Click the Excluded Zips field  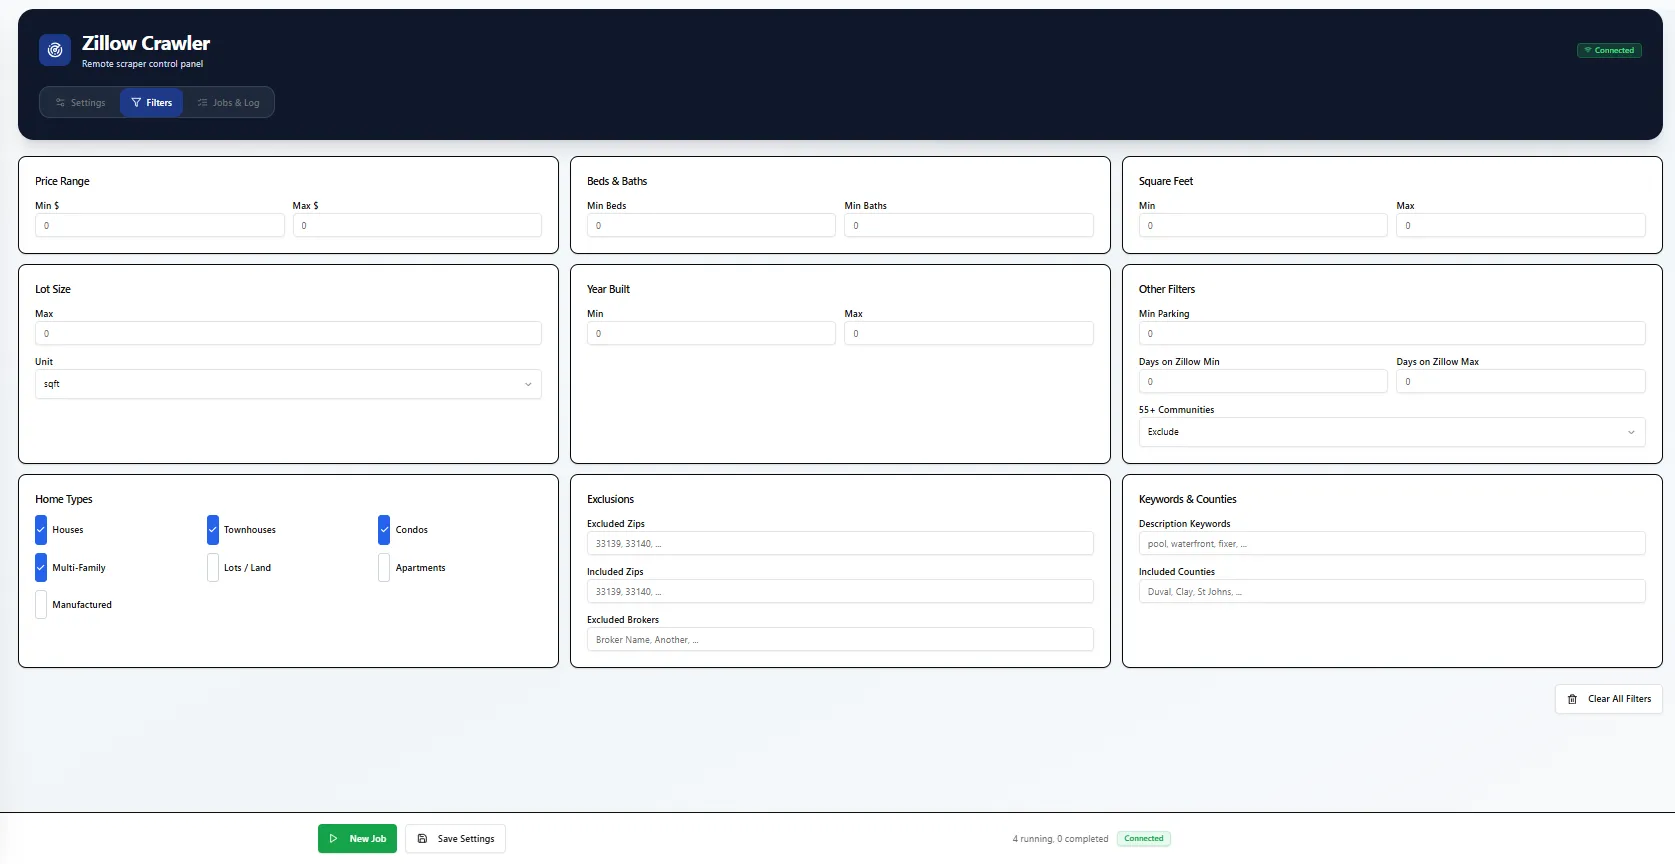(840, 543)
